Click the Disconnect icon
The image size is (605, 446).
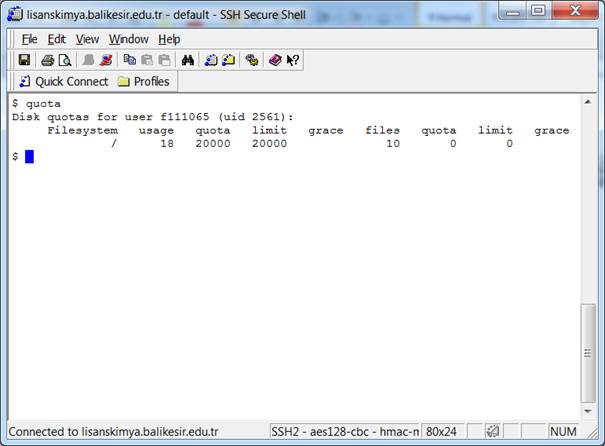(106, 60)
